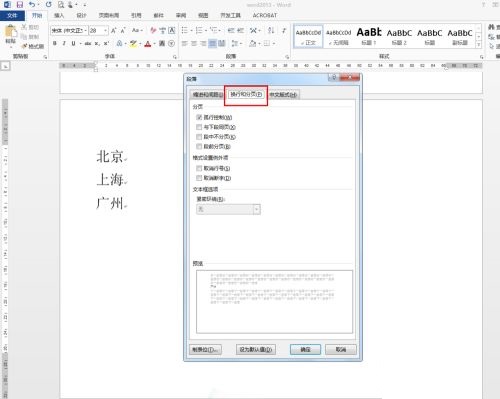Align text left in ribbon

click(x=185, y=43)
